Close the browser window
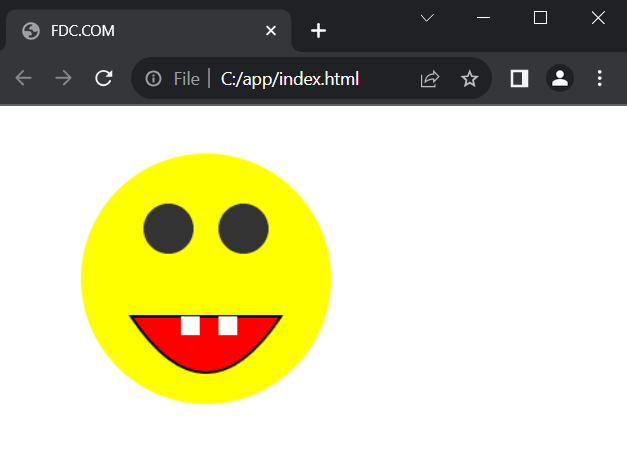This screenshot has width=627, height=474. (x=598, y=18)
